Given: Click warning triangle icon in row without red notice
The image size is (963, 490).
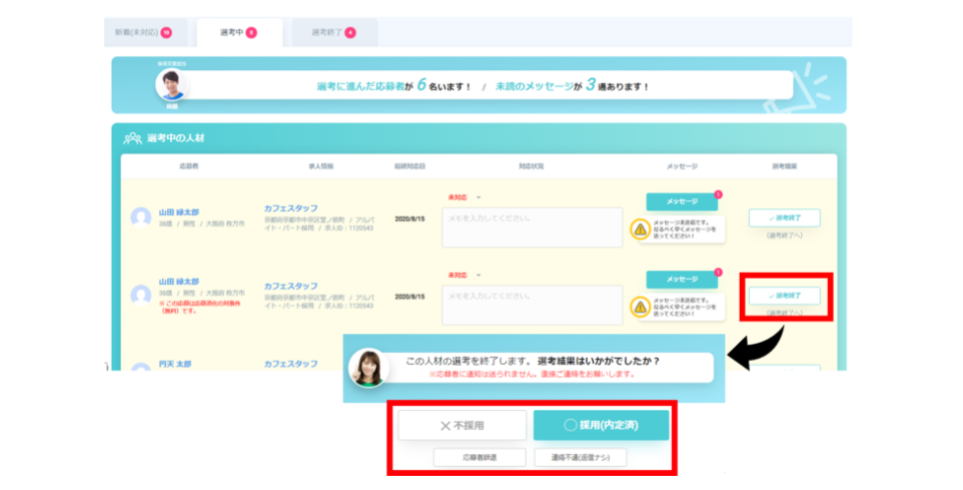Looking at the screenshot, I should pyautogui.click(x=640, y=230).
